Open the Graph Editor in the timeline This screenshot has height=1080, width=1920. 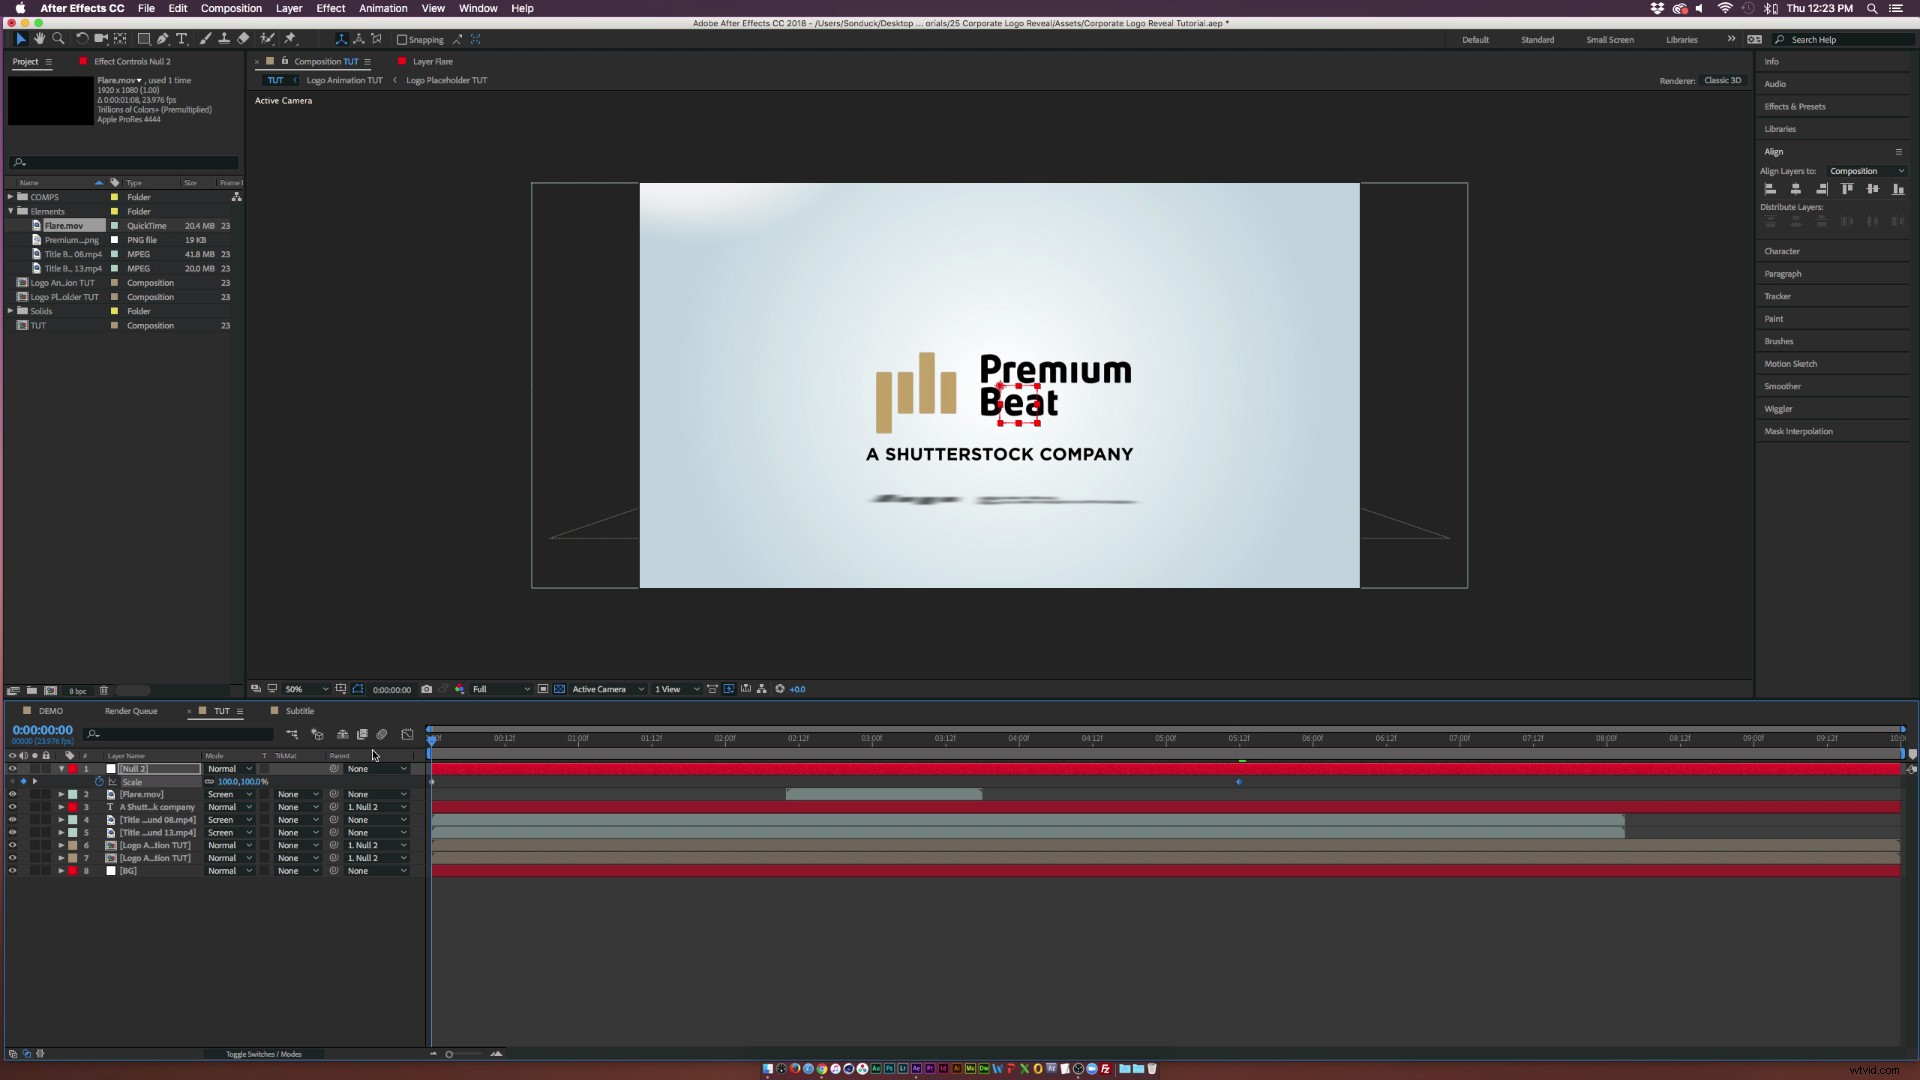click(x=407, y=734)
